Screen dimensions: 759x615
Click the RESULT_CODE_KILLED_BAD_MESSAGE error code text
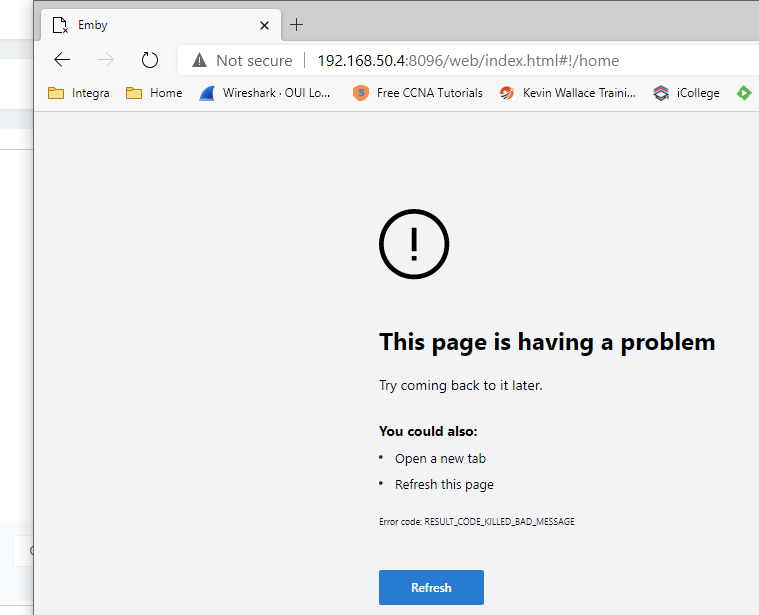click(500, 522)
